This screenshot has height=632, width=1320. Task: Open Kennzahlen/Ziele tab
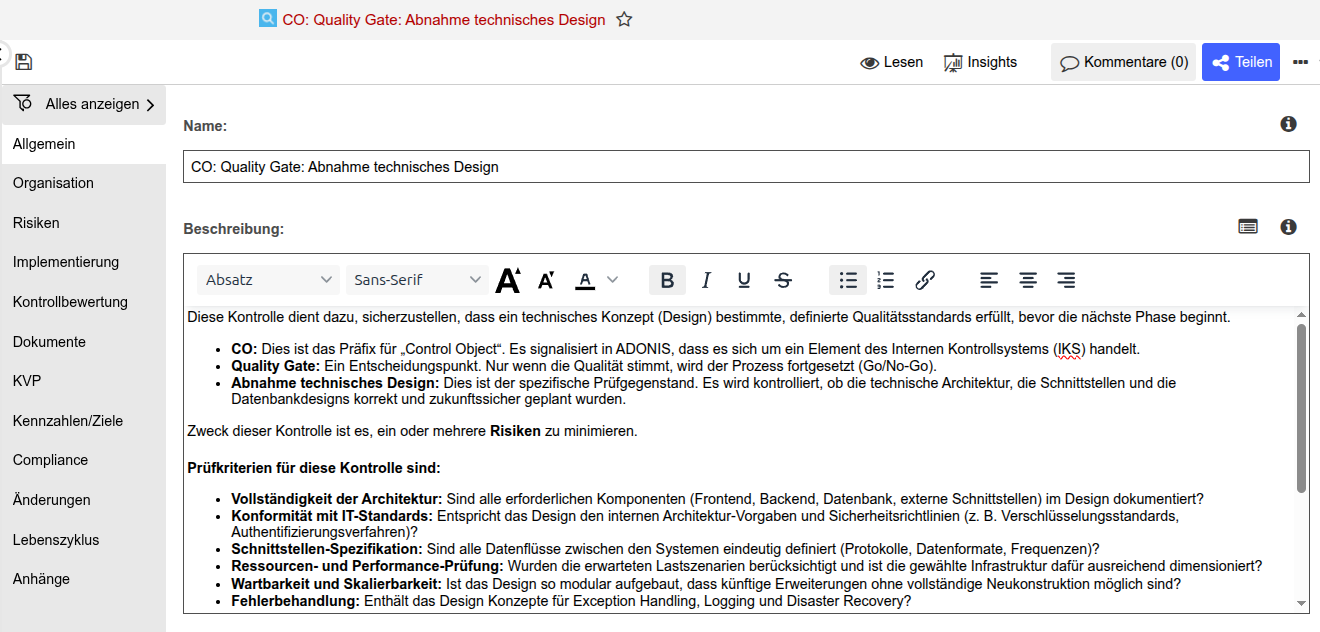click(x=84, y=421)
